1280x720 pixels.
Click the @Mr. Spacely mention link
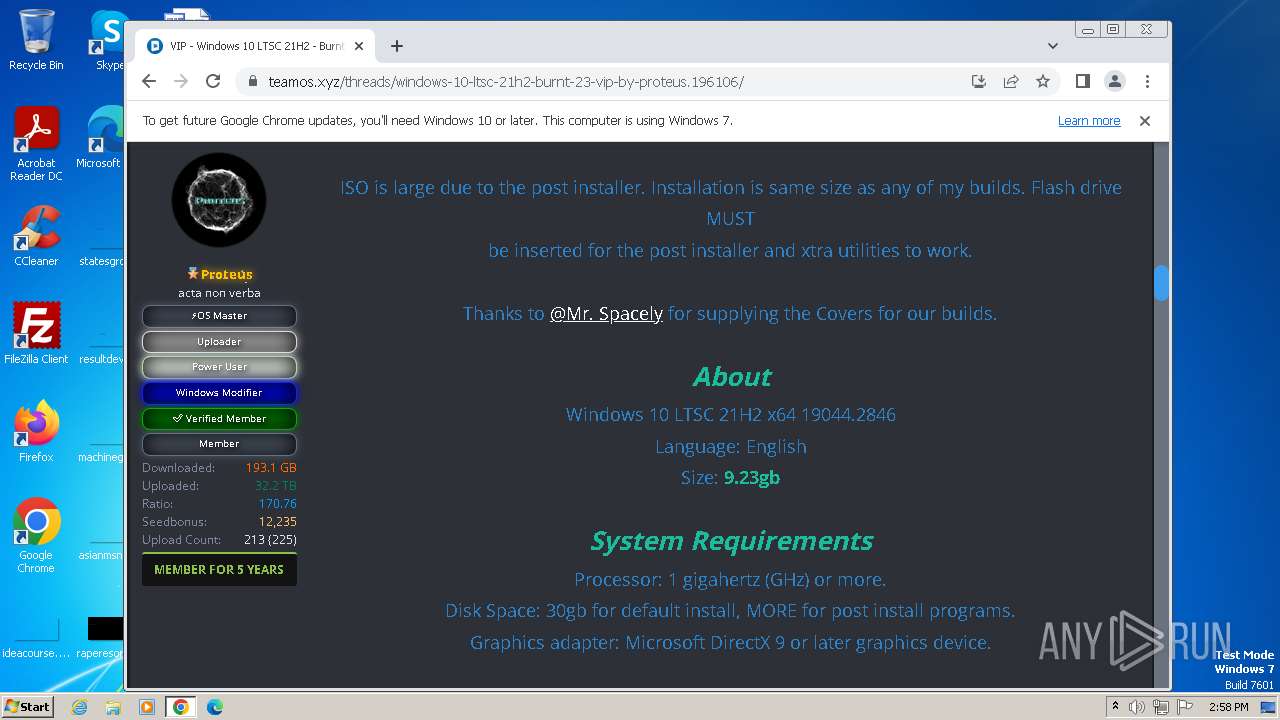pyautogui.click(x=606, y=314)
